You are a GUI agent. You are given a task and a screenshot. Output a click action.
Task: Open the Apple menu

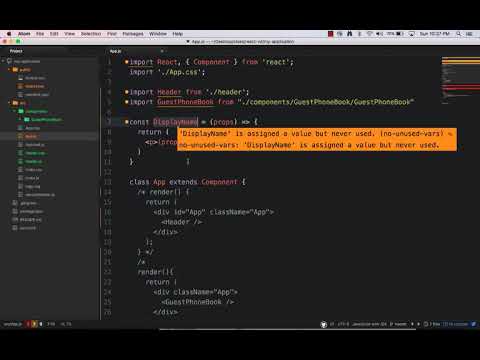coord(9,34)
